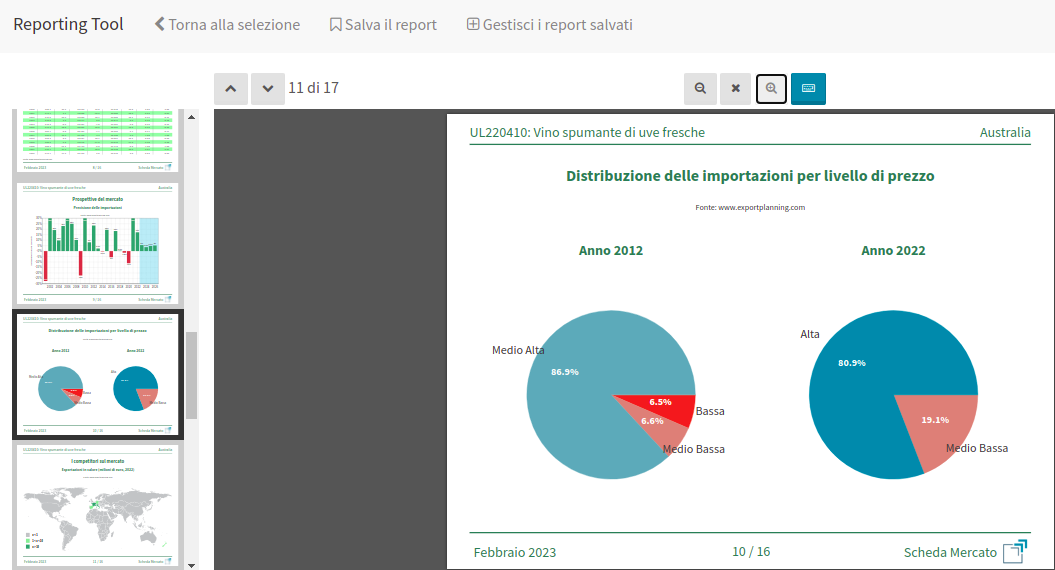
Task: Click the back chevron of Torna alla selezione
Action: 160,25
